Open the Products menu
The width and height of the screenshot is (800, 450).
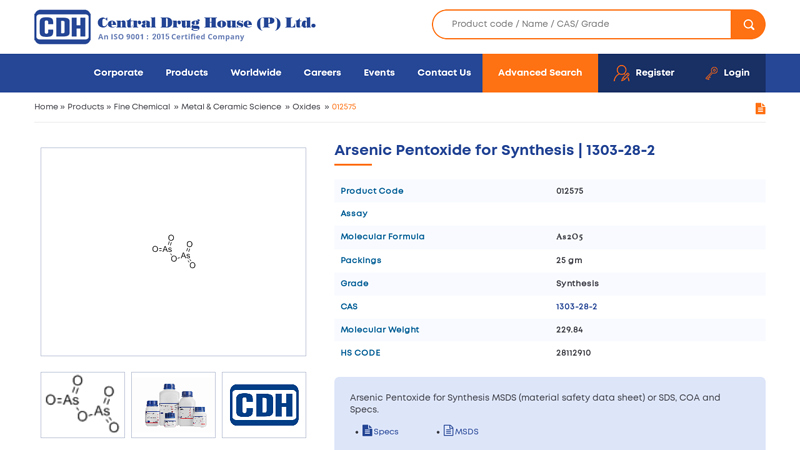point(187,72)
